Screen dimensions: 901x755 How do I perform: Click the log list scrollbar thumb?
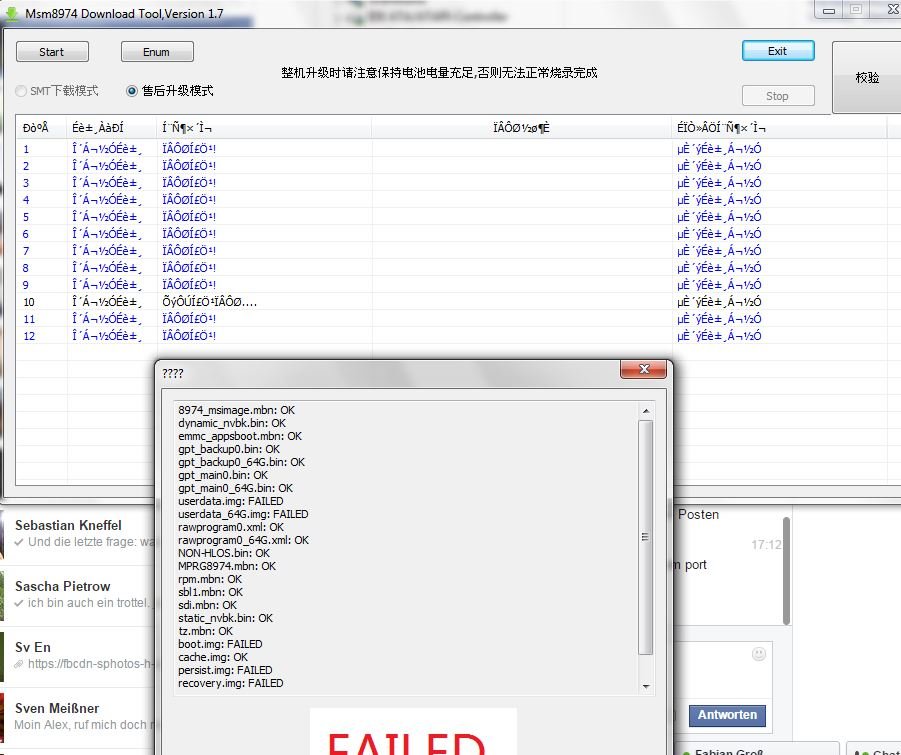coord(646,537)
